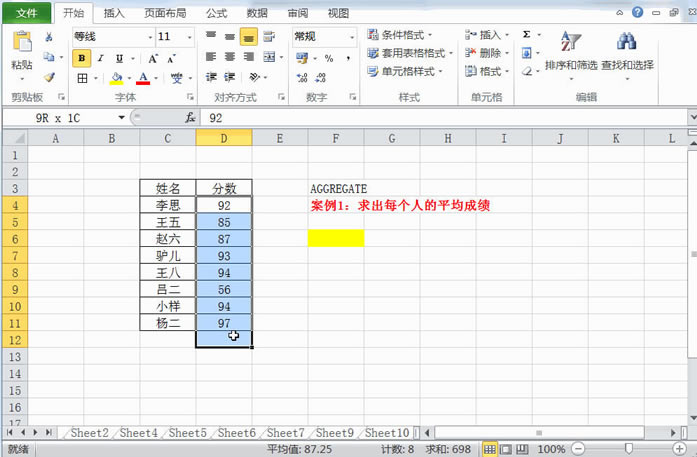Screen dimensions: 697x457
Task: Click the zoom in plus button
Action: (x=679, y=449)
